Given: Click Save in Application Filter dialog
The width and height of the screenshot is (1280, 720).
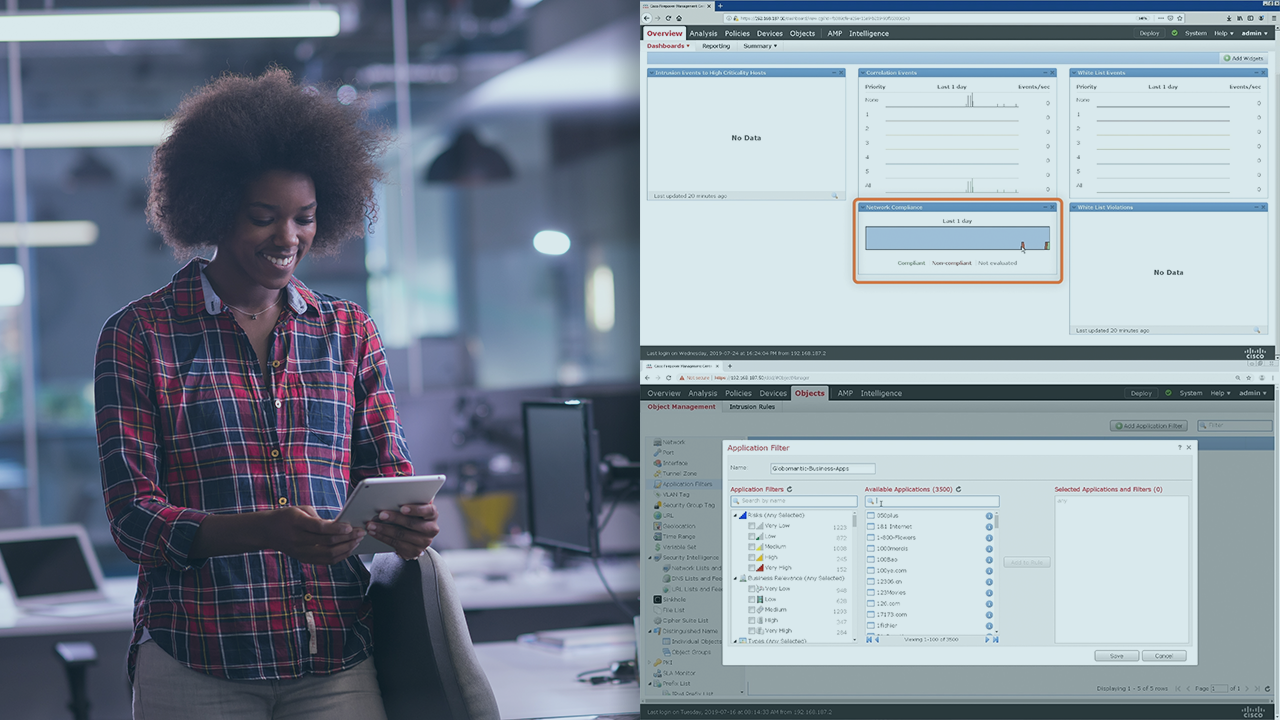Looking at the screenshot, I should pos(1116,656).
